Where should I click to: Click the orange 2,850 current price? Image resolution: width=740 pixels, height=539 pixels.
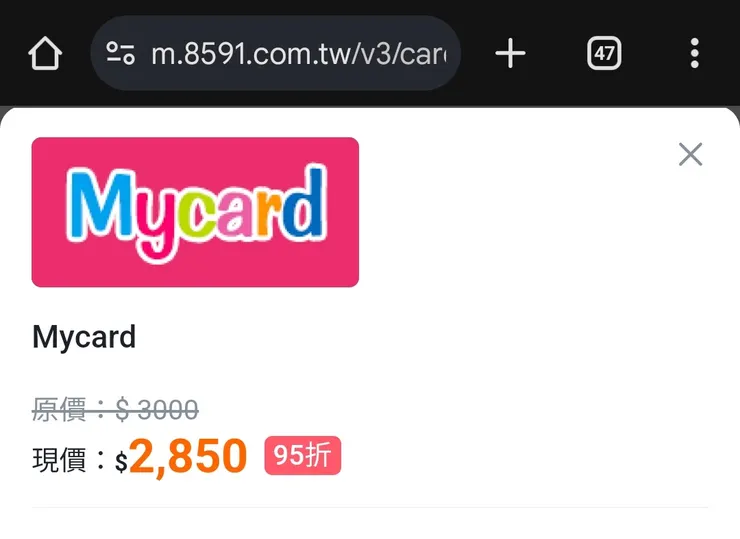coord(188,456)
